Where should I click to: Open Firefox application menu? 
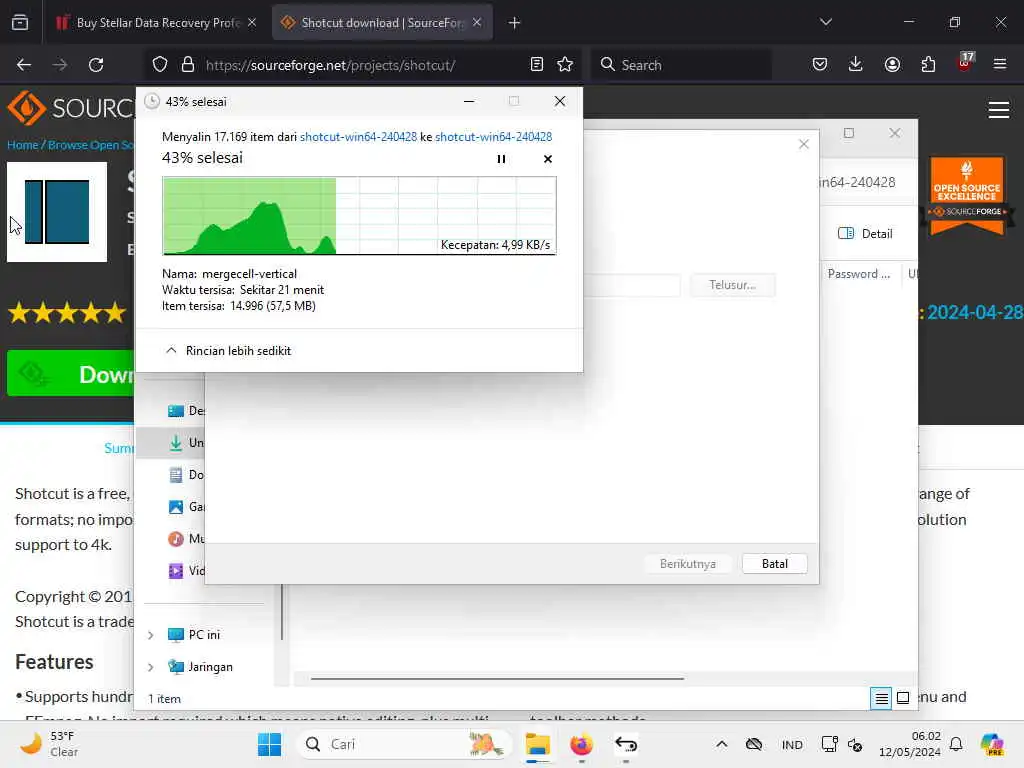999,65
